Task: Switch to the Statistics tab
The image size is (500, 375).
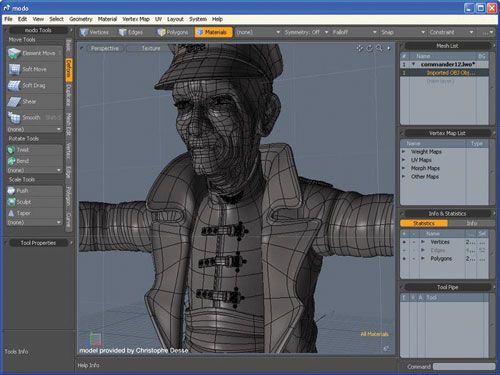Action: coord(424,223)
